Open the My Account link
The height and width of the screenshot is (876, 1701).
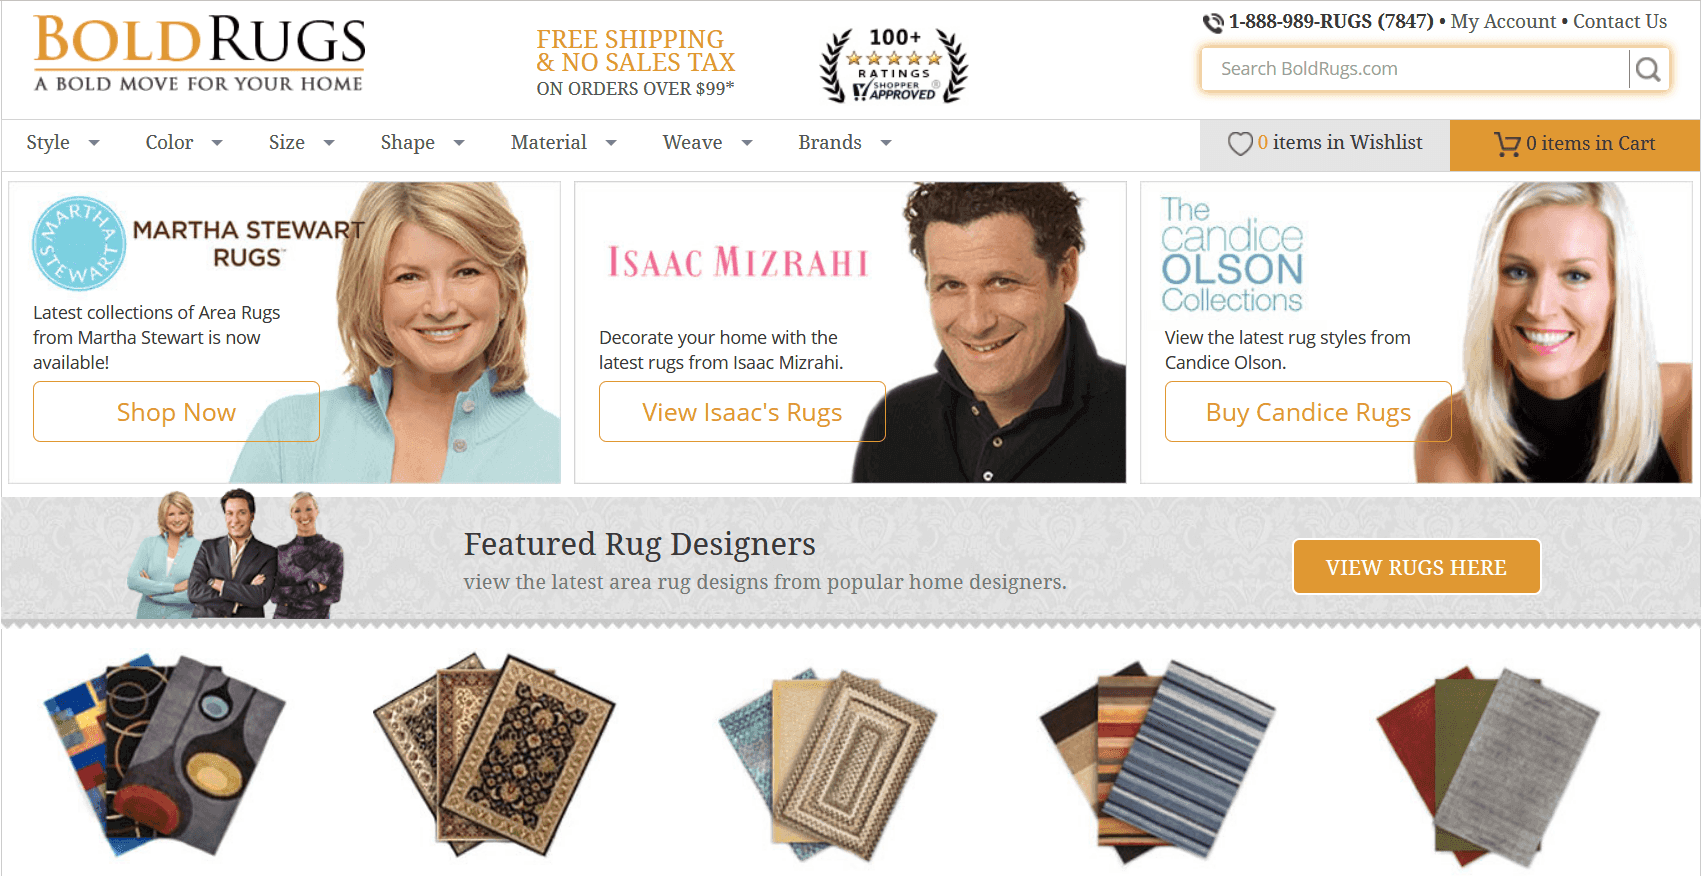1502,22
